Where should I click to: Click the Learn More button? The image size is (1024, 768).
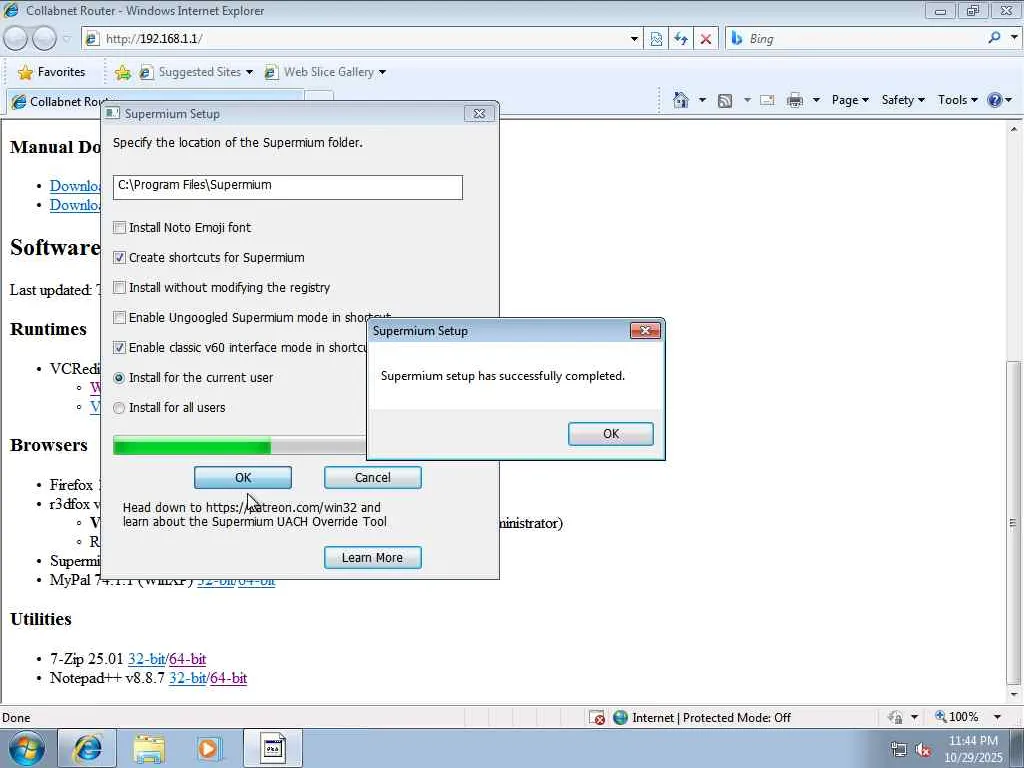coord(373,558)
